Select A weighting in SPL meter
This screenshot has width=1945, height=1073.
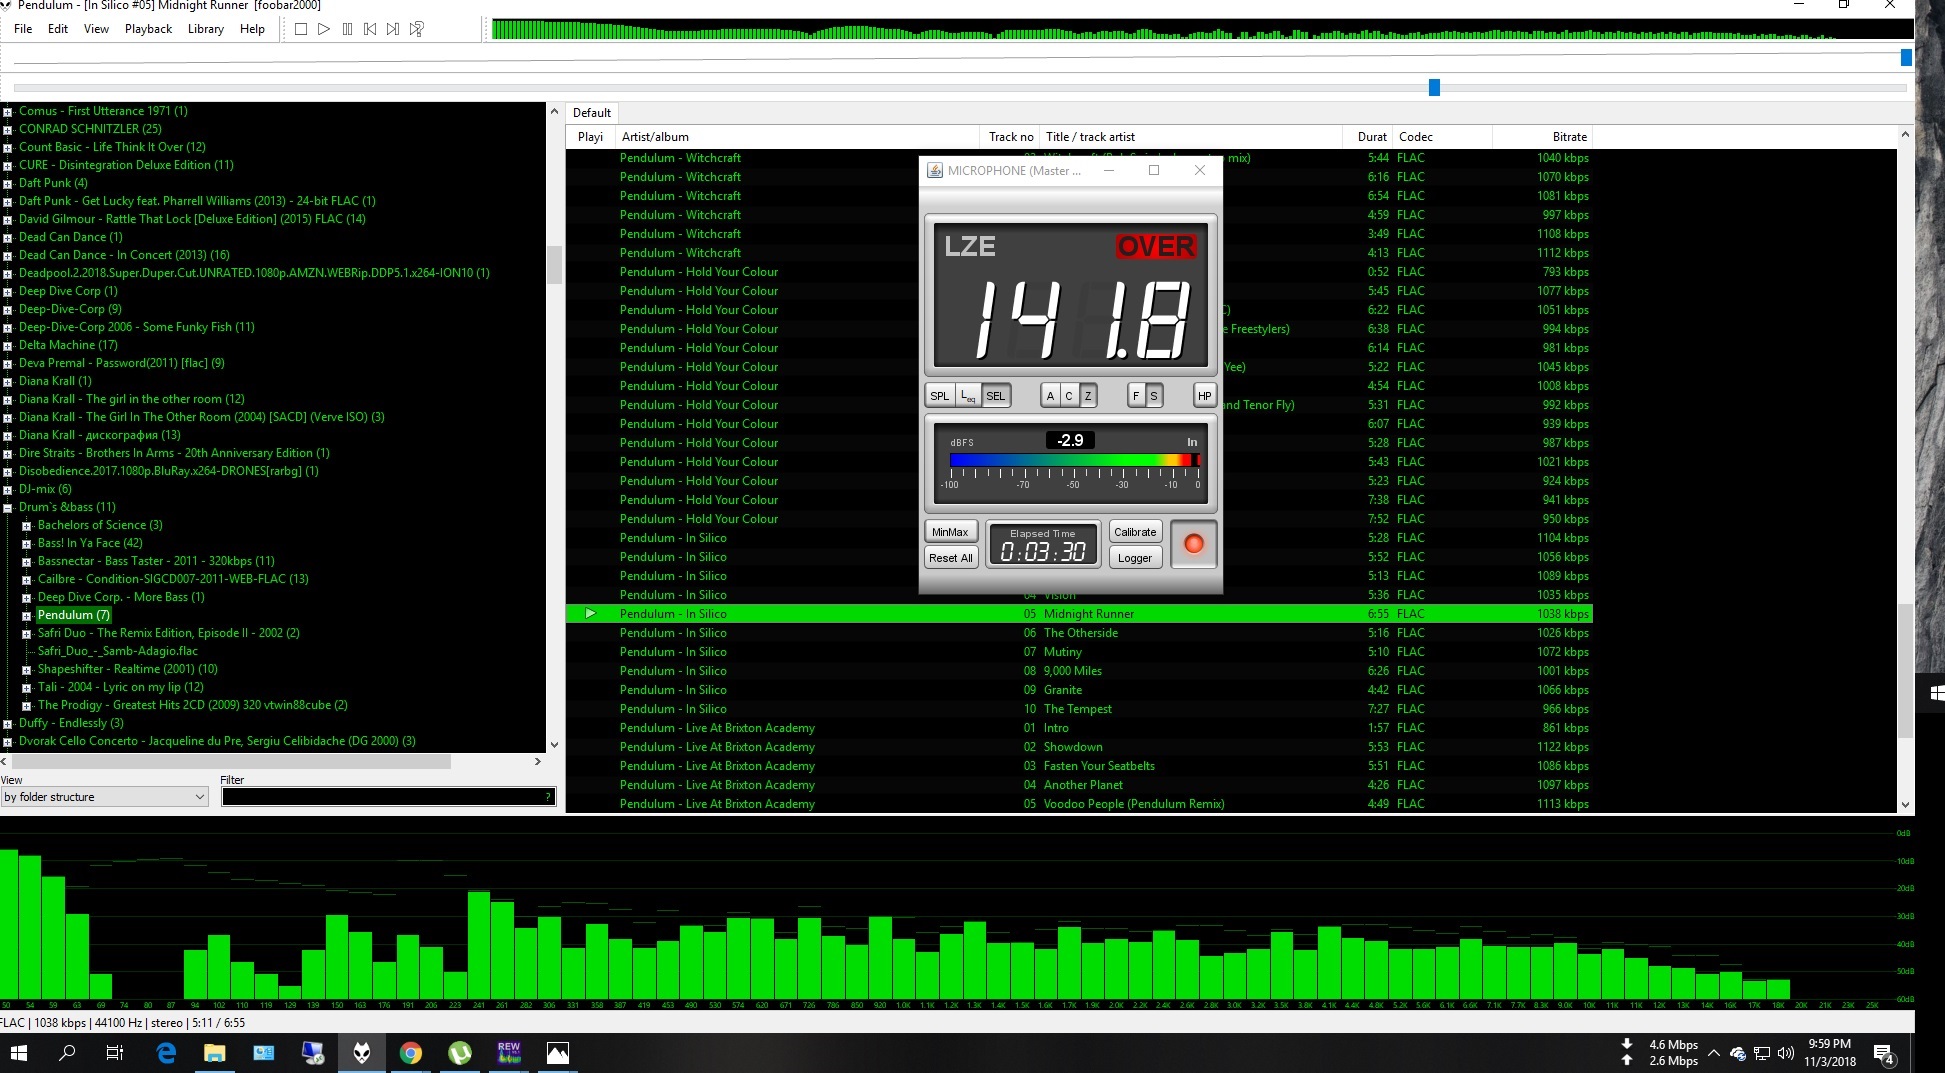pos(1050,396)
